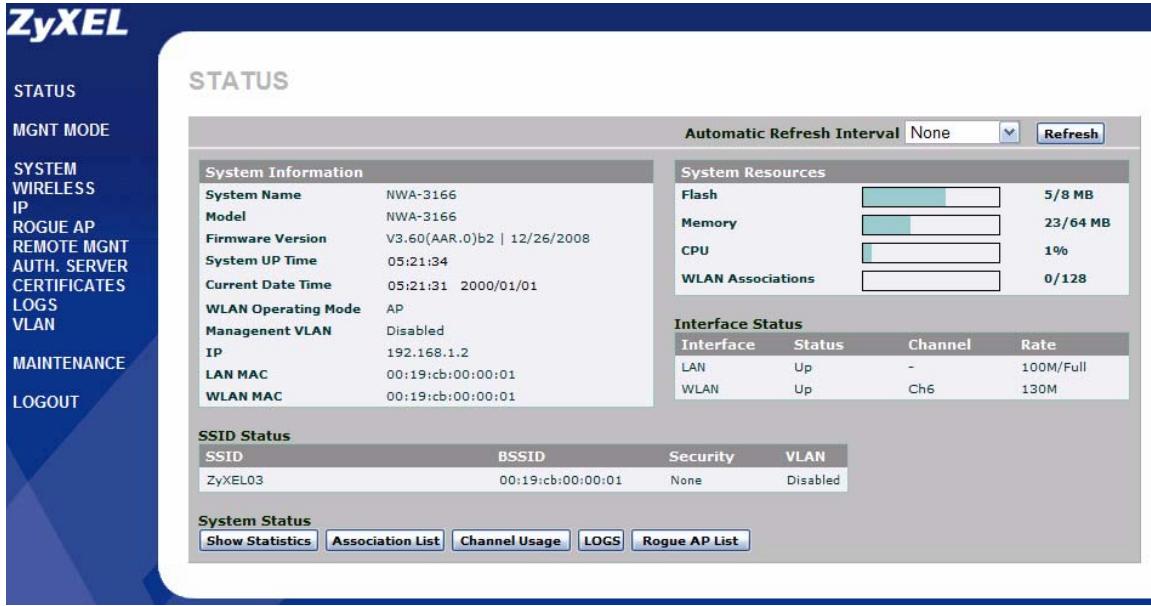The width and height of the screenshot is (1151, 606).
Task: Click the LAN MAC label
Action: [x=236, y=374]
